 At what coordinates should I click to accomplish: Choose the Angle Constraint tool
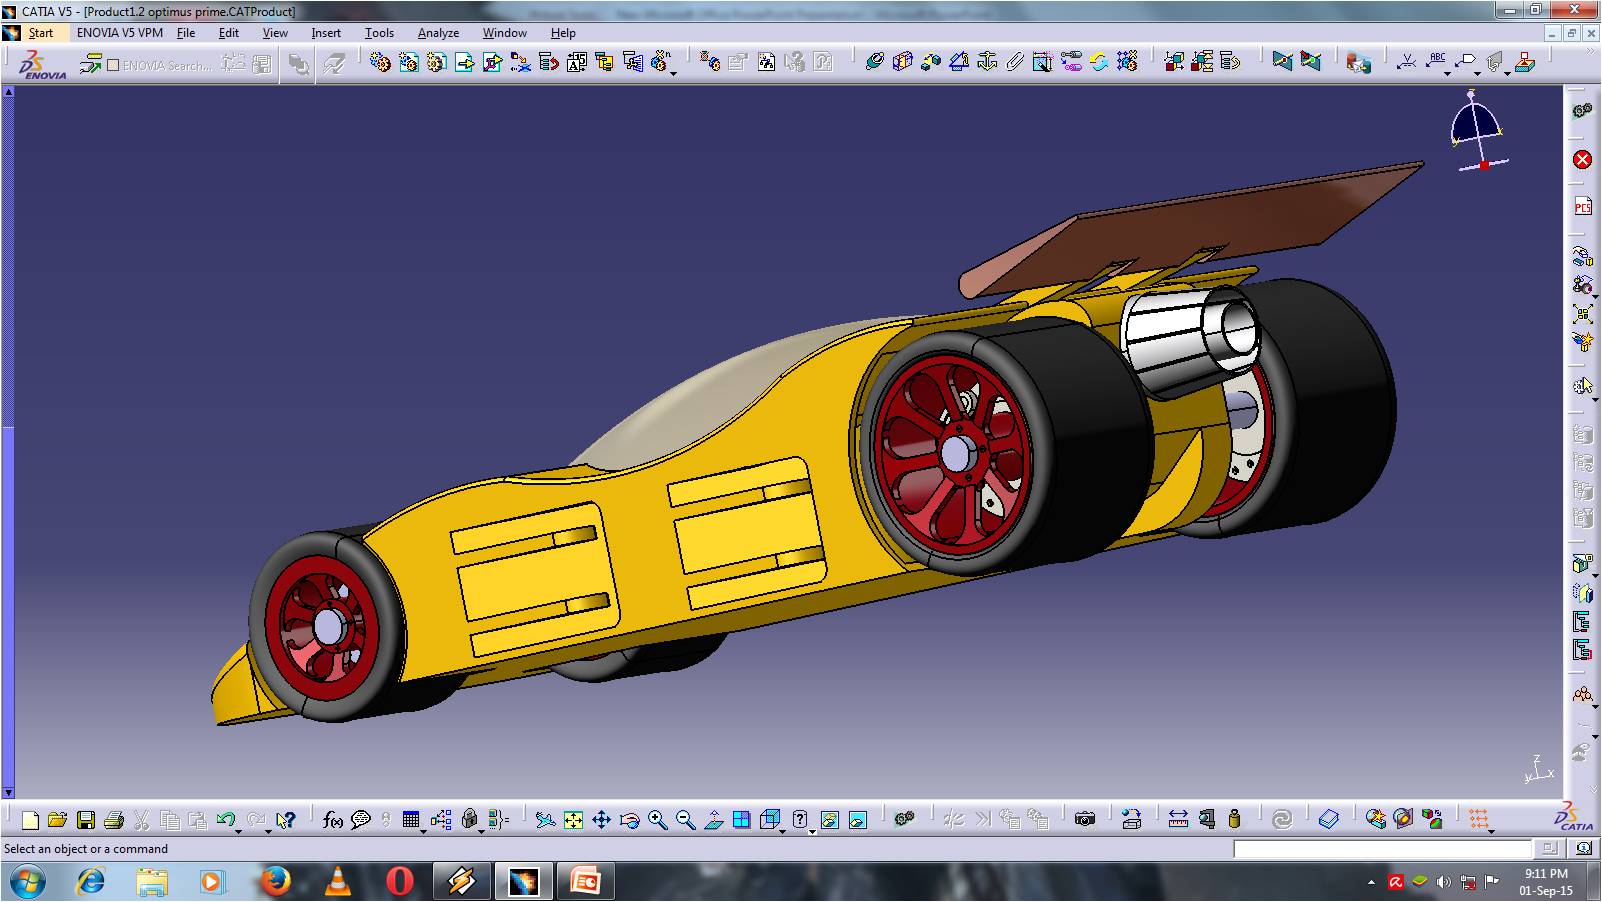point(958,62)
